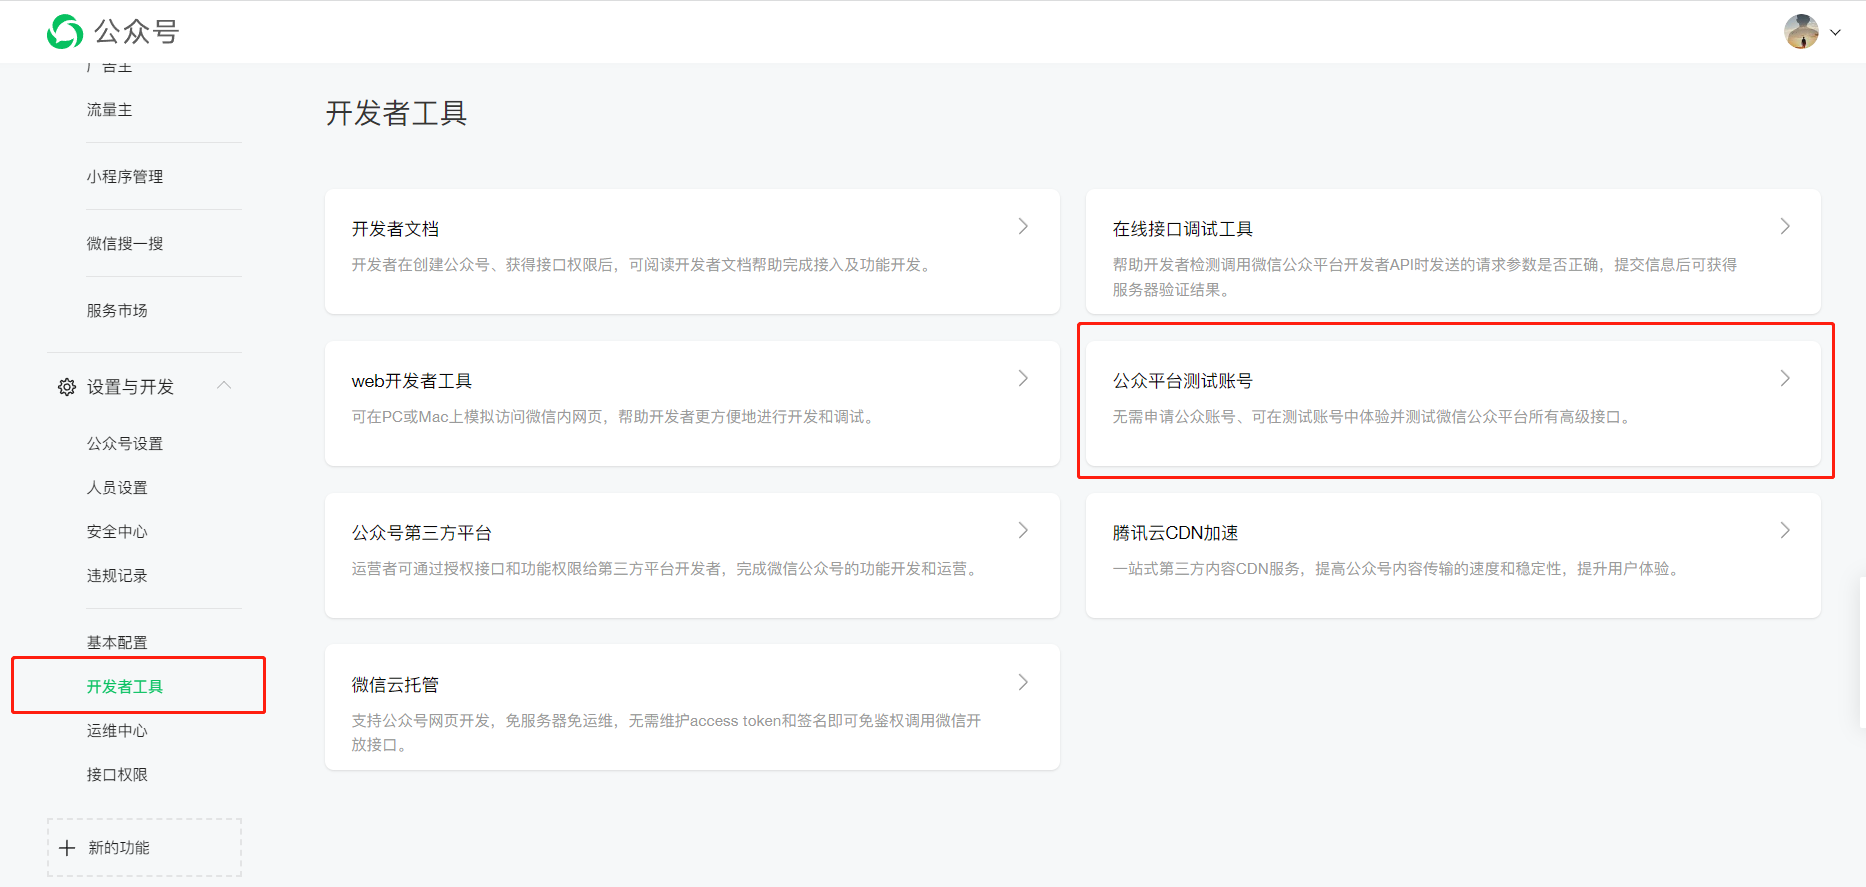Click the arrow on 在线接口调试工具 card
The width and height of the screenshot is (1866, 887).
tap(1785, 227)
